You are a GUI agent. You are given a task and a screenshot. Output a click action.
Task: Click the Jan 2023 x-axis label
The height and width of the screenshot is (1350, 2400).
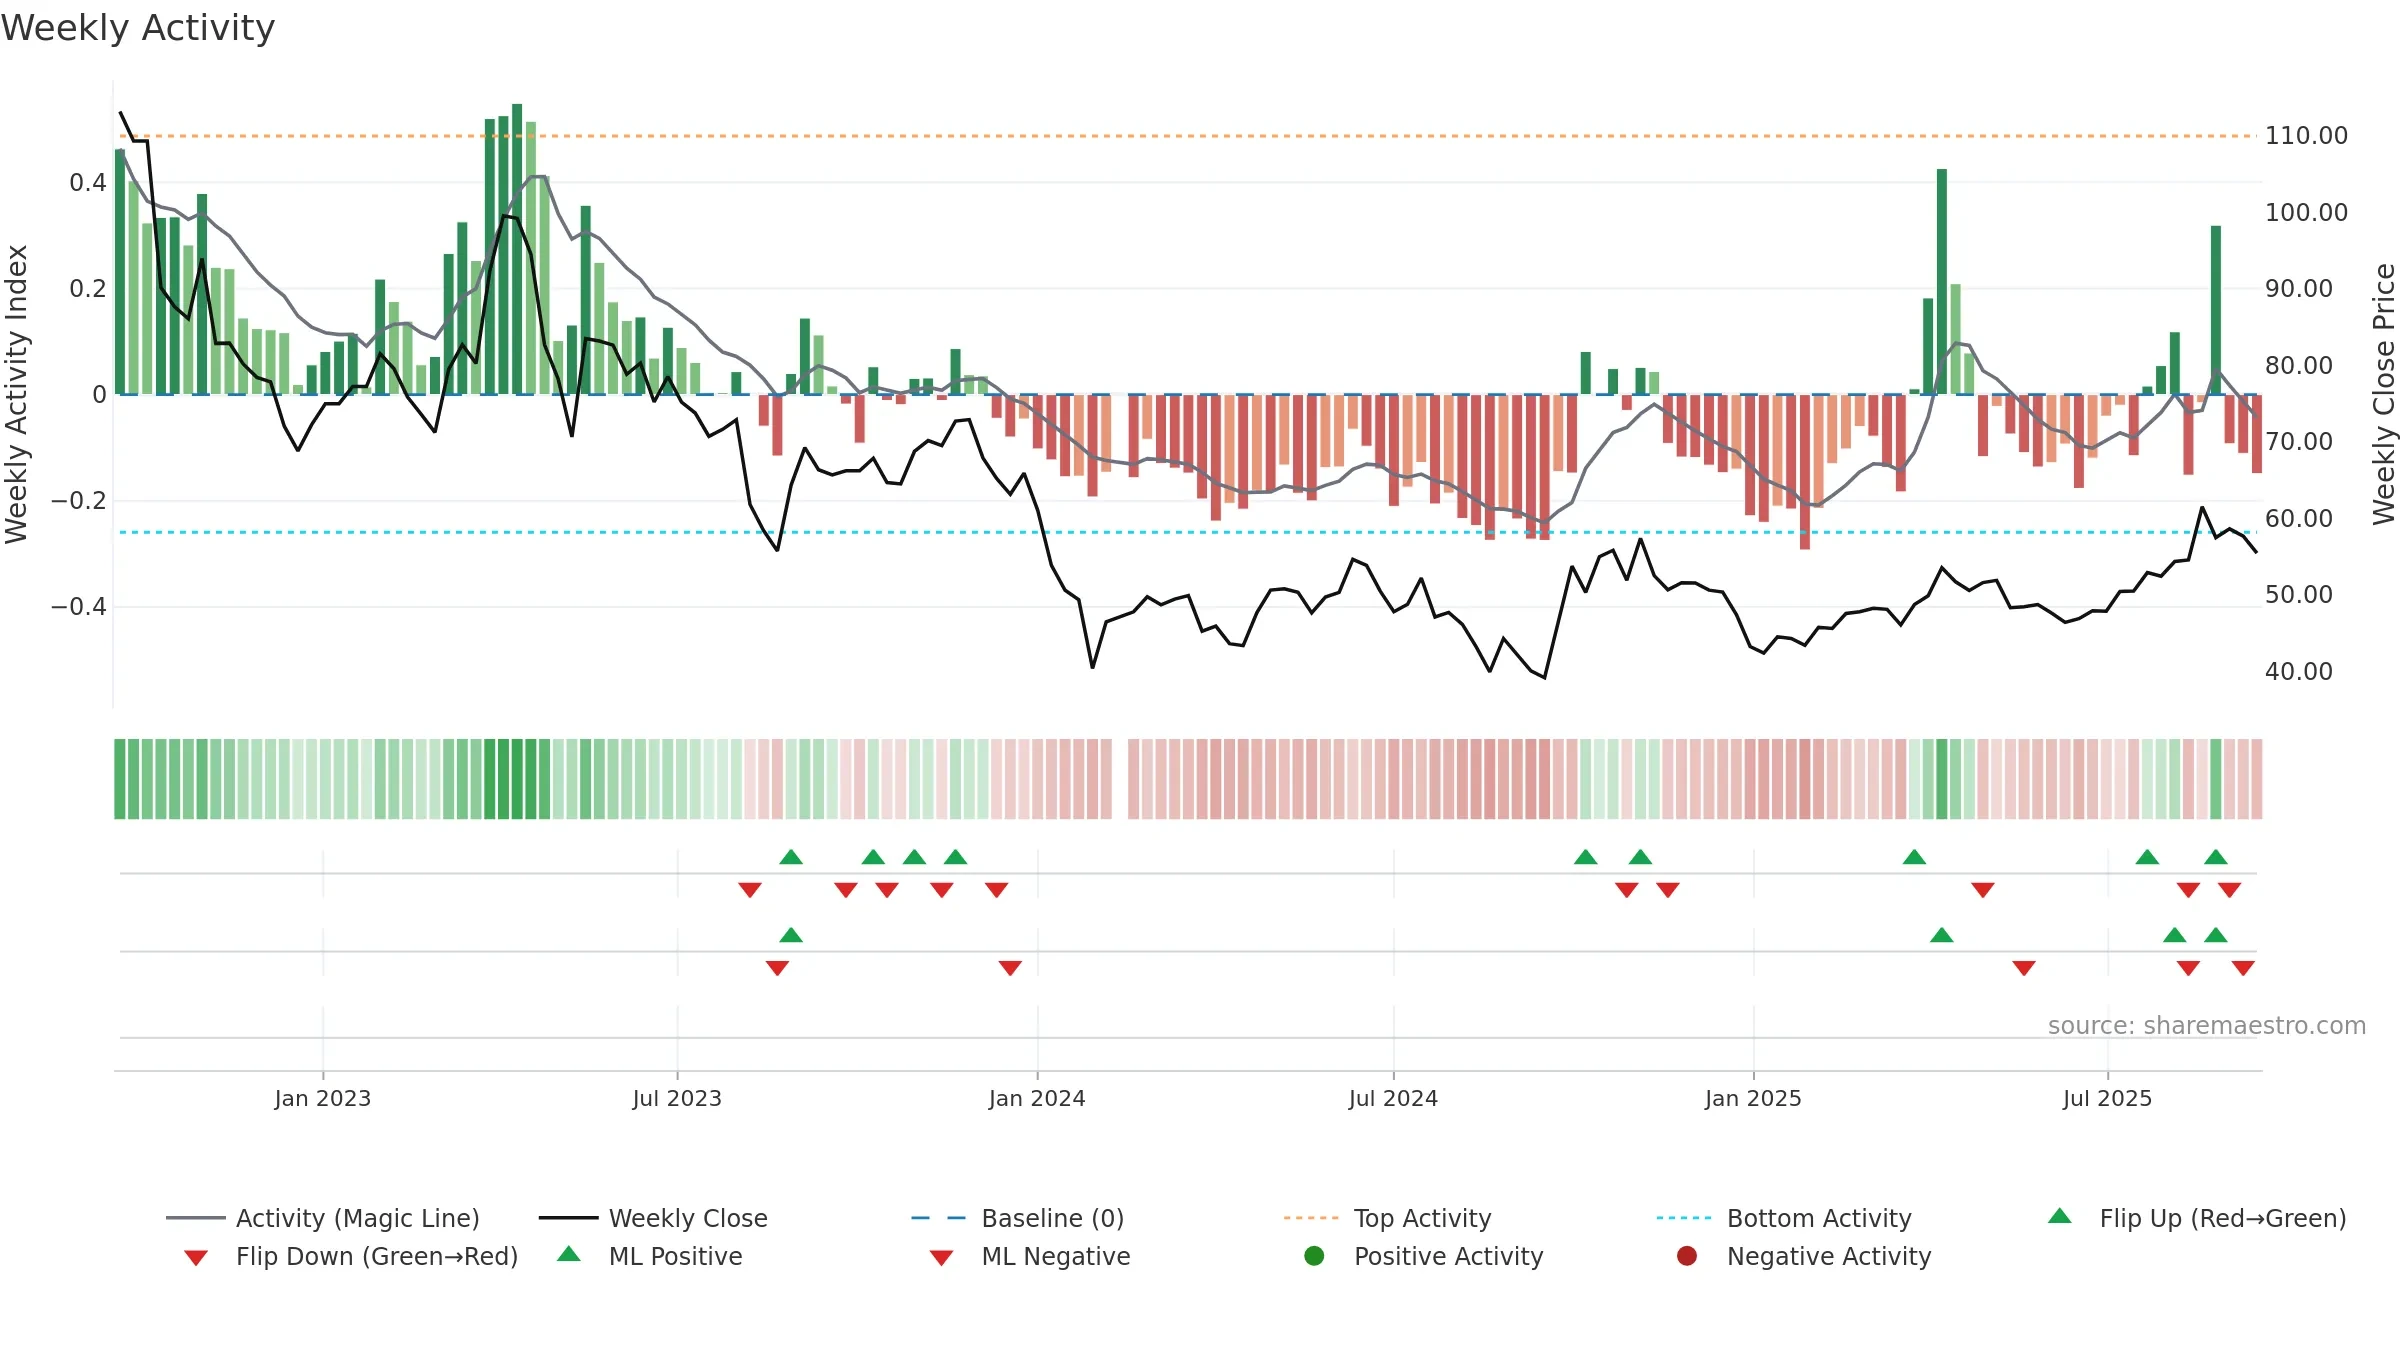pos(323,1098)
